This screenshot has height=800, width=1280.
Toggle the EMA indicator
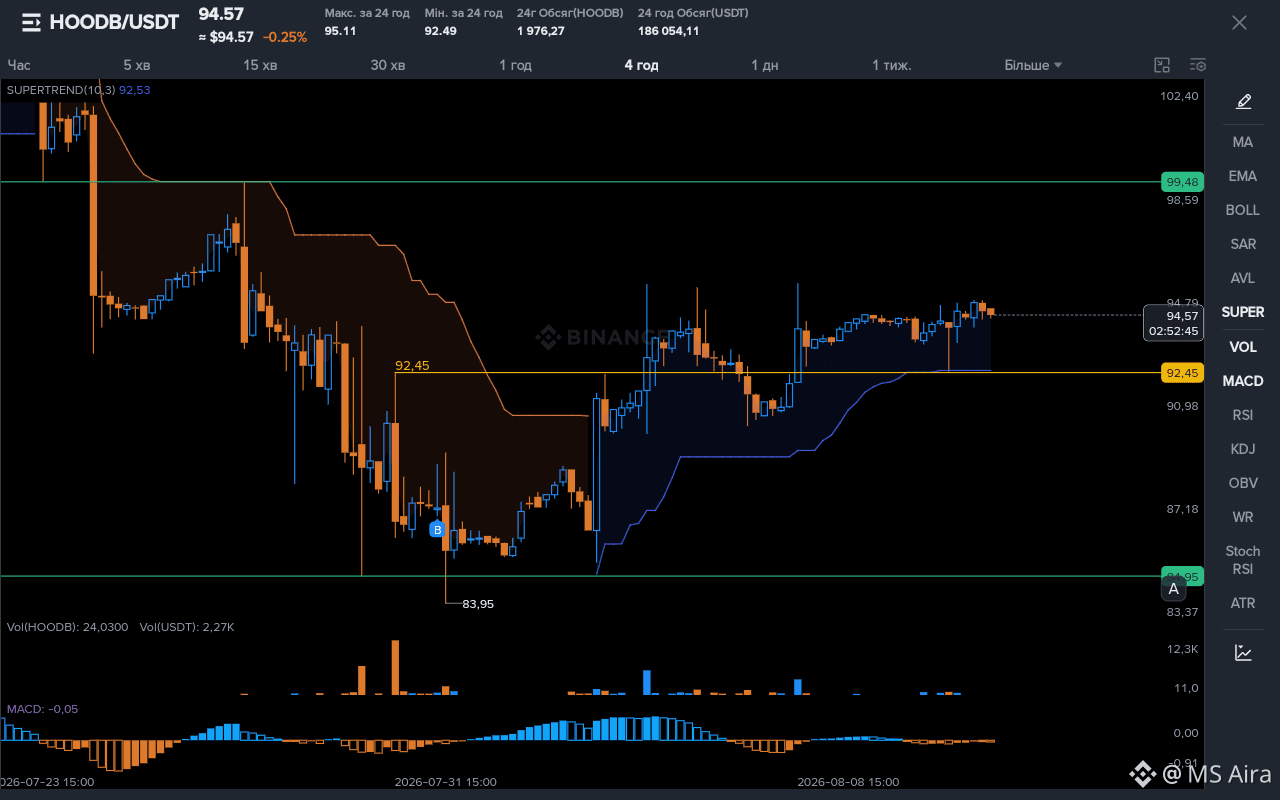click(x=1243, y=176)
